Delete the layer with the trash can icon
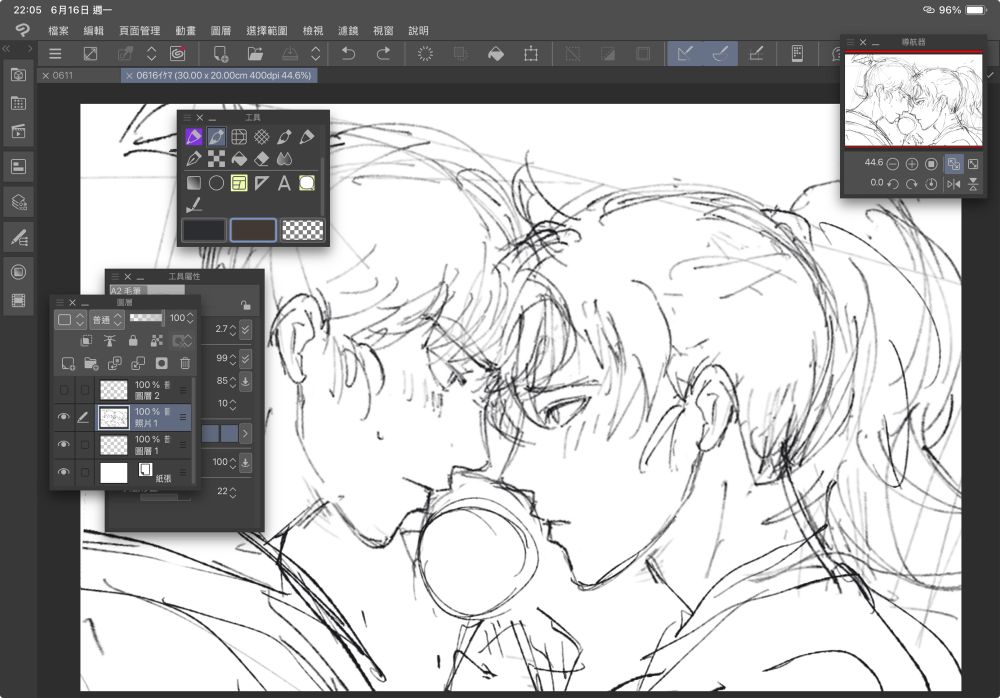1000x698 pixels. pyautogui.click(x=185, y=364)
